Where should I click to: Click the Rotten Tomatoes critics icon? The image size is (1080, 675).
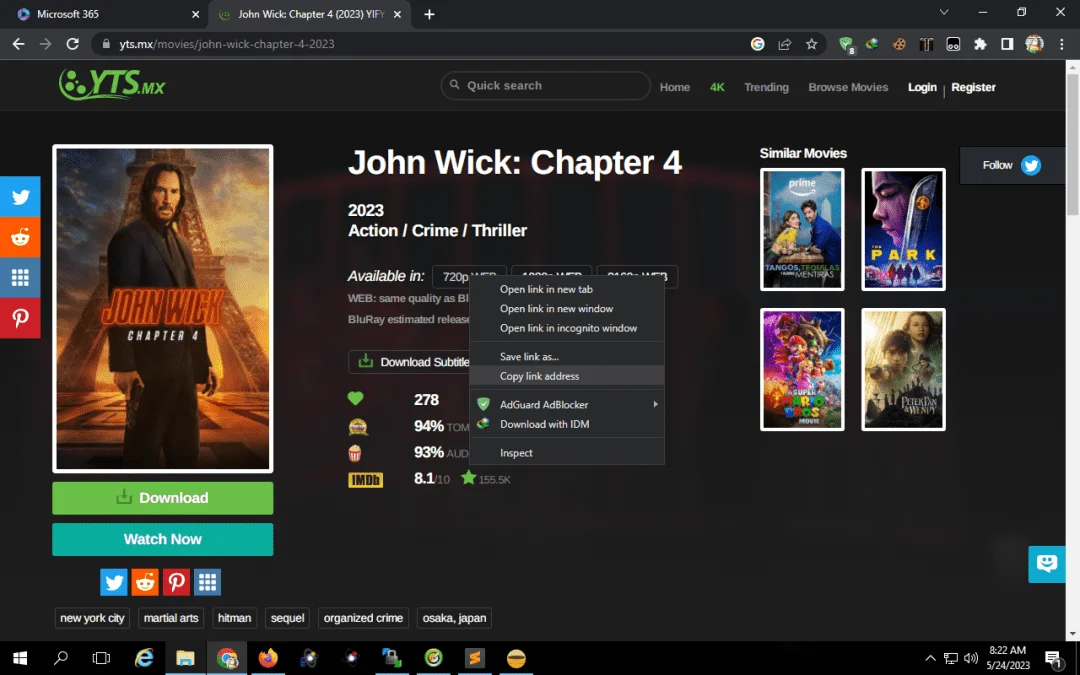pyautogui.click(x=358, y=426)
